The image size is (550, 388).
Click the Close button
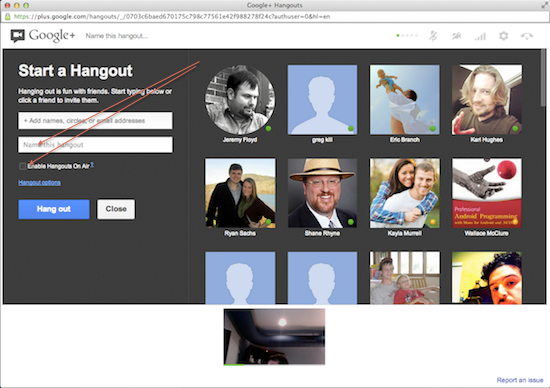pos(116,209)
